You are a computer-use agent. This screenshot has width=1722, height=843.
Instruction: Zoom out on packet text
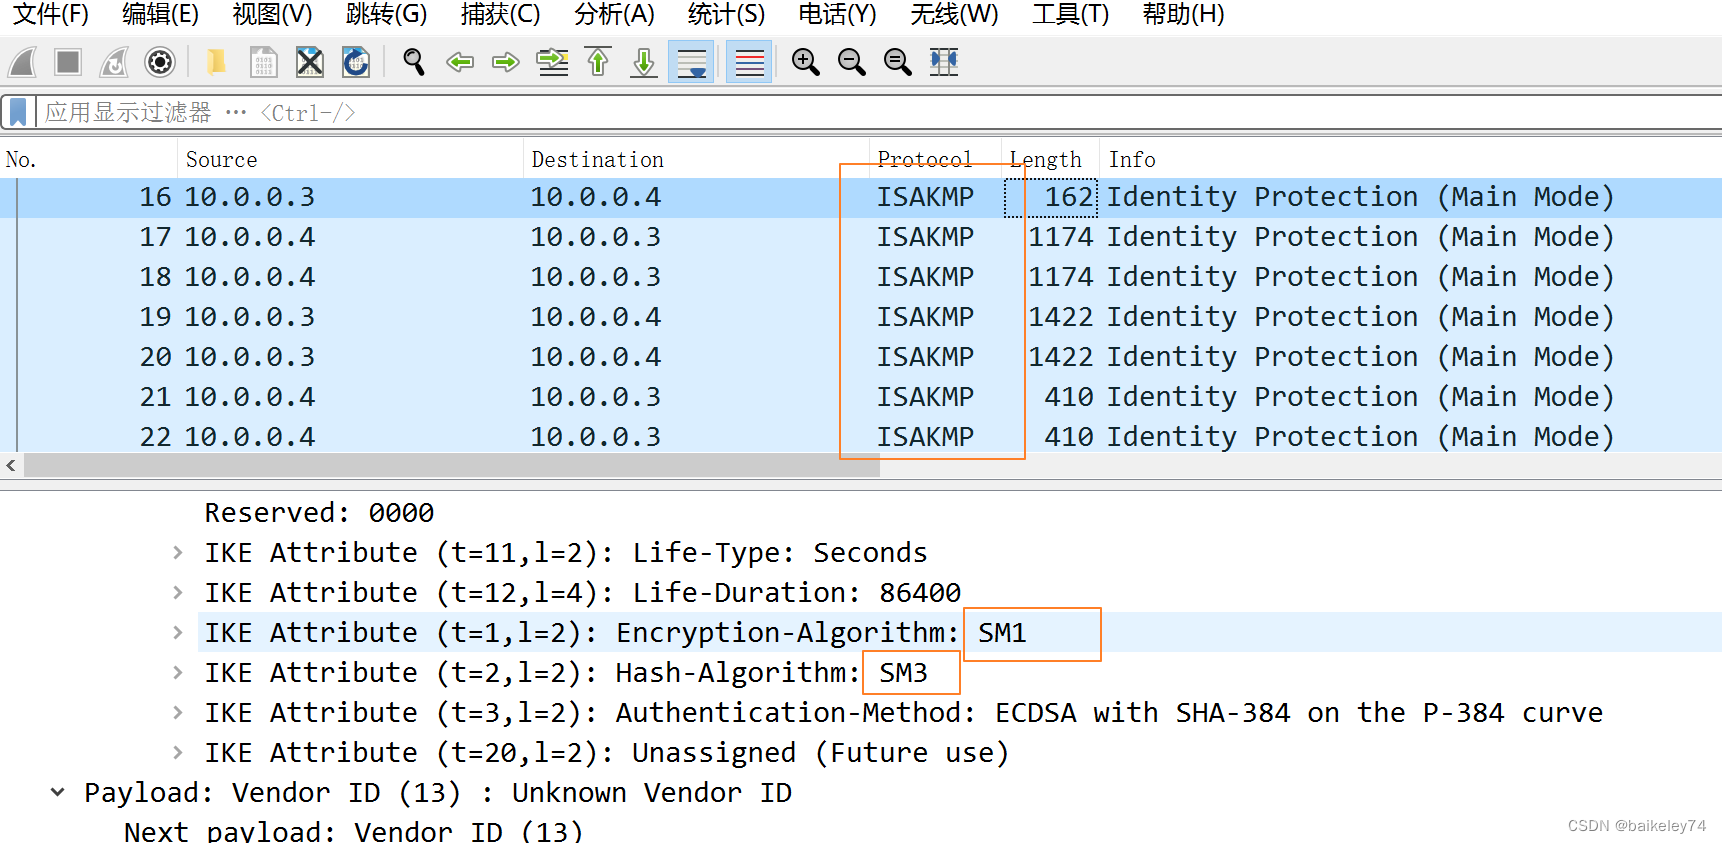coord(851,62)
